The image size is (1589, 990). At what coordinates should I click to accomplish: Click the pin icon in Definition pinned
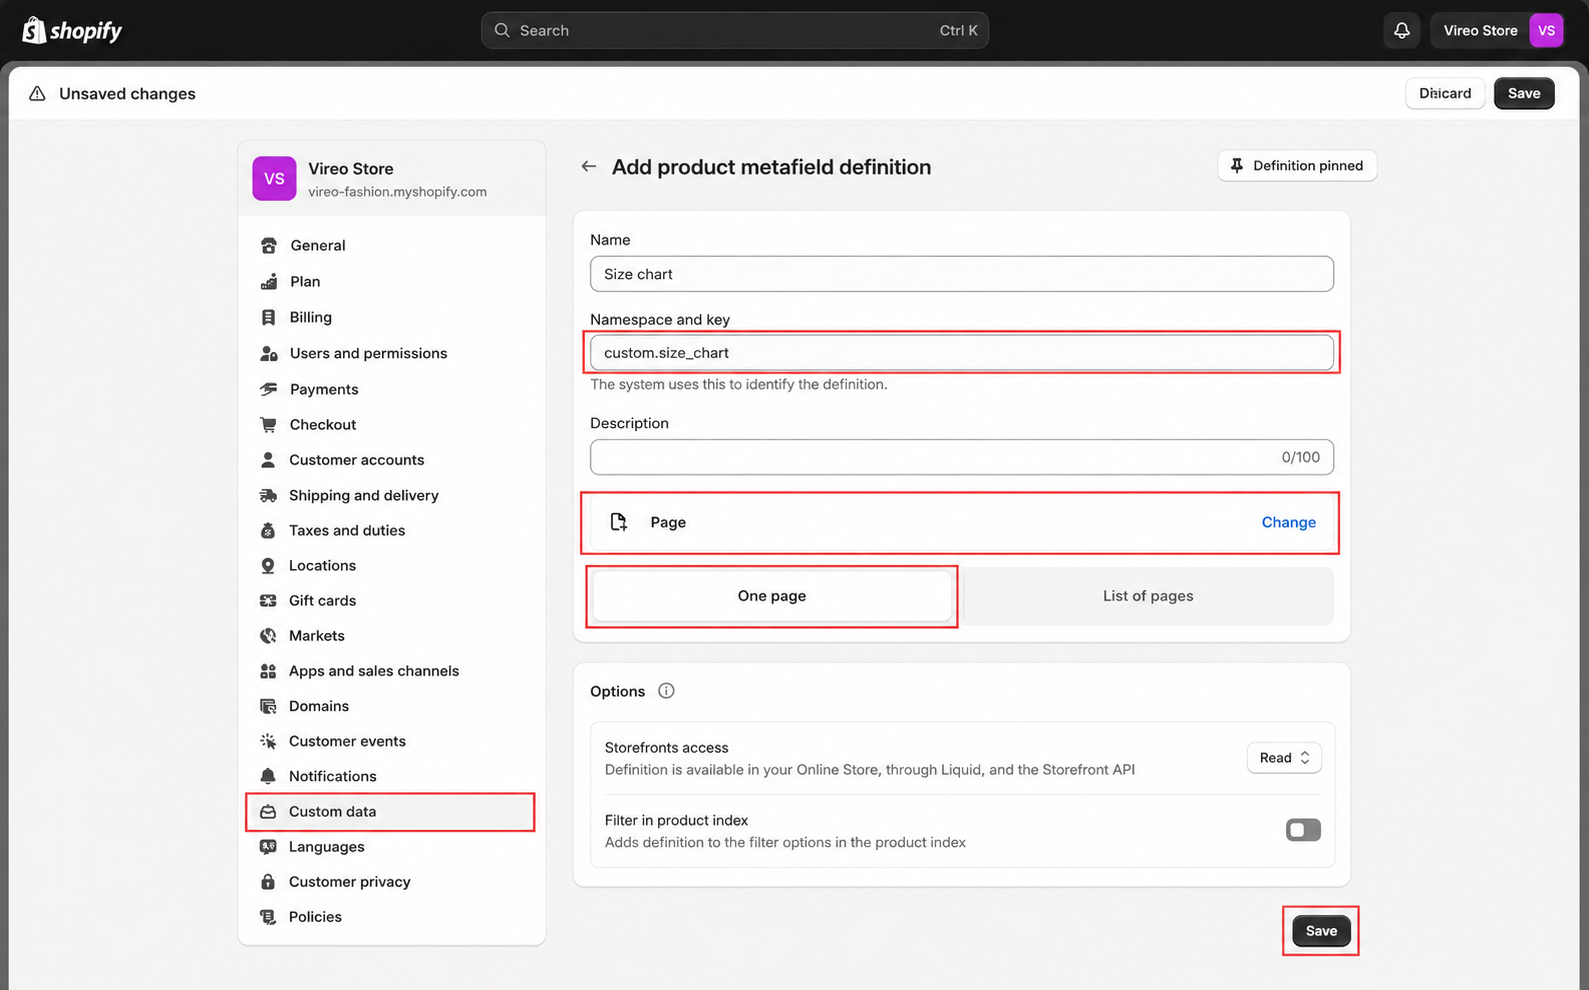(x=1237, y=166)
